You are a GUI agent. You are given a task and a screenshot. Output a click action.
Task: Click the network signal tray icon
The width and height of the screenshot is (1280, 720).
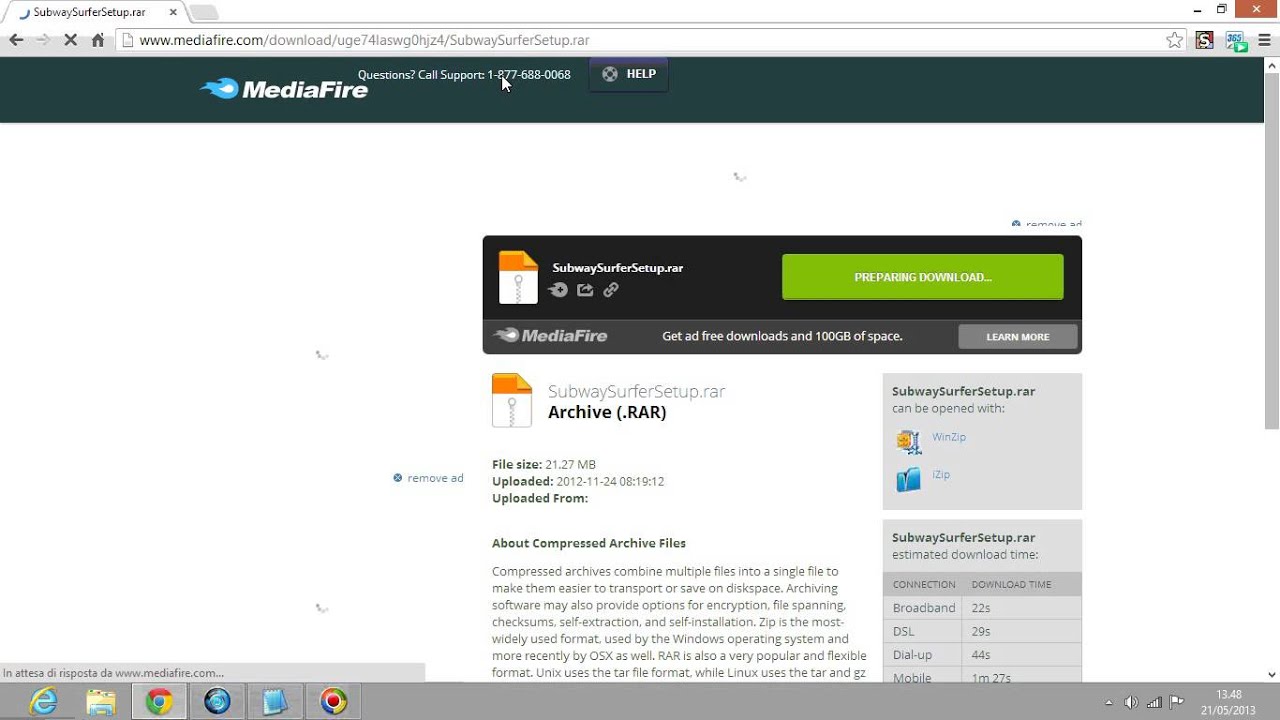1154,702
